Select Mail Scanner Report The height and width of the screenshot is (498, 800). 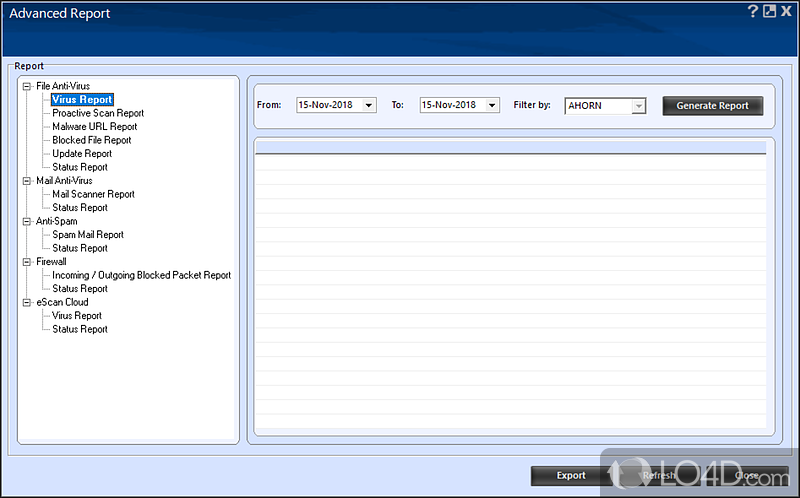(93, 194)
